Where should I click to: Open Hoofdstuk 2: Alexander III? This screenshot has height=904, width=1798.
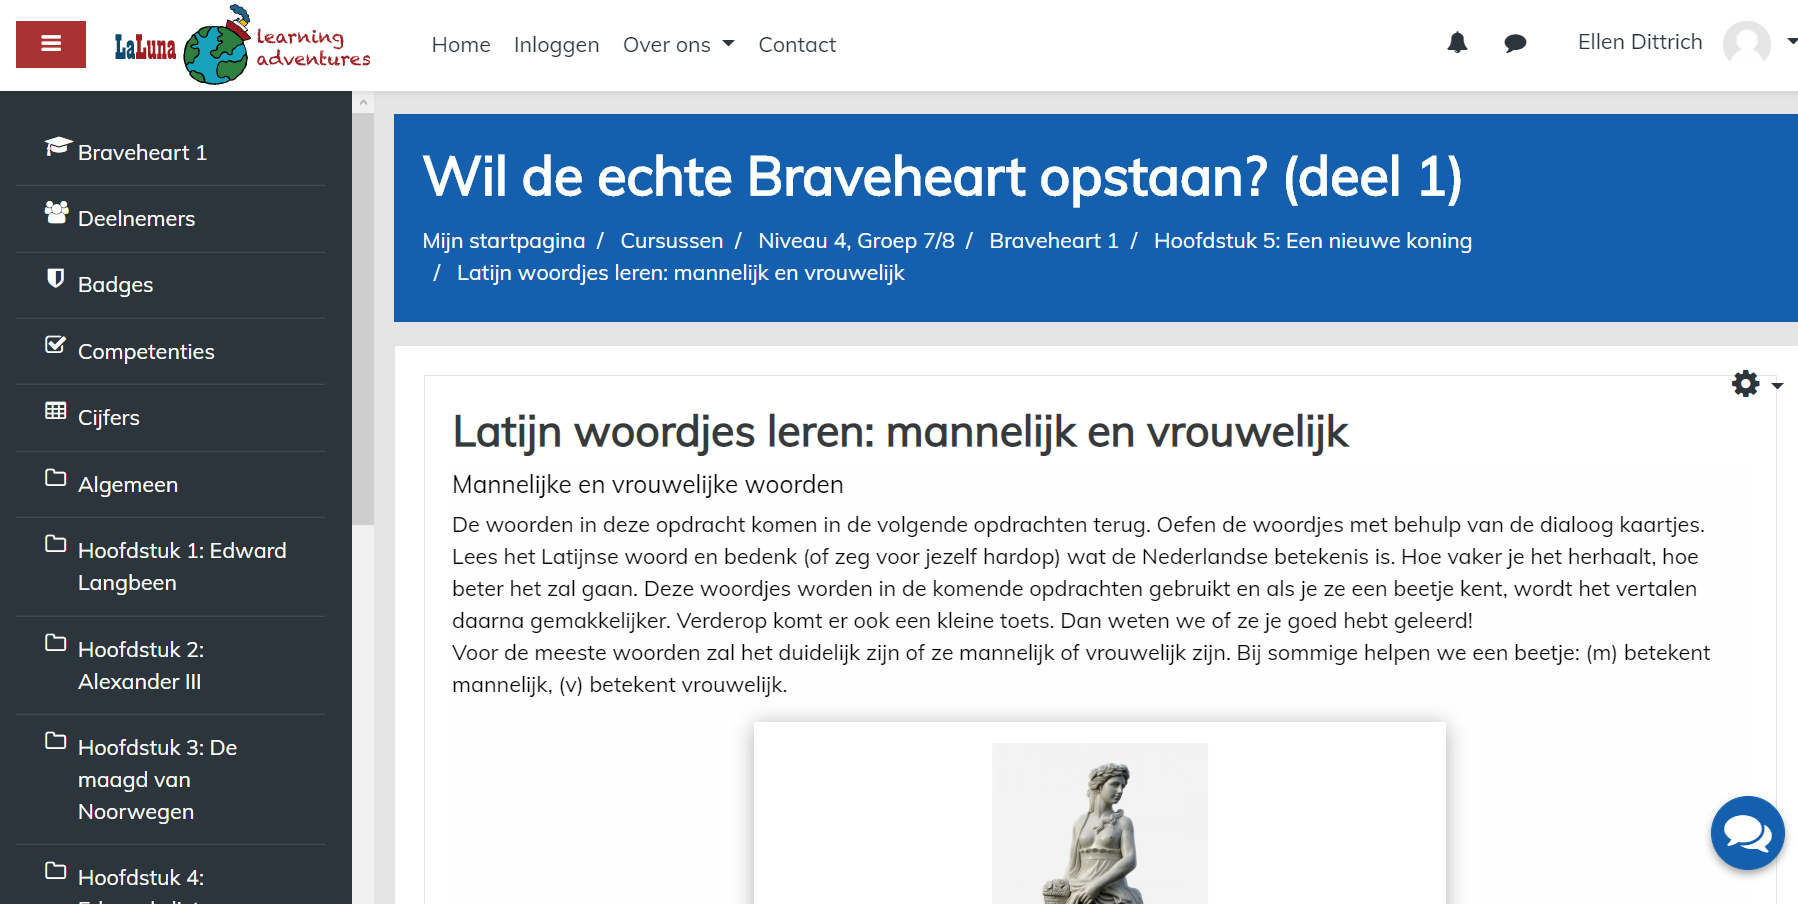(x=141, y=666)
